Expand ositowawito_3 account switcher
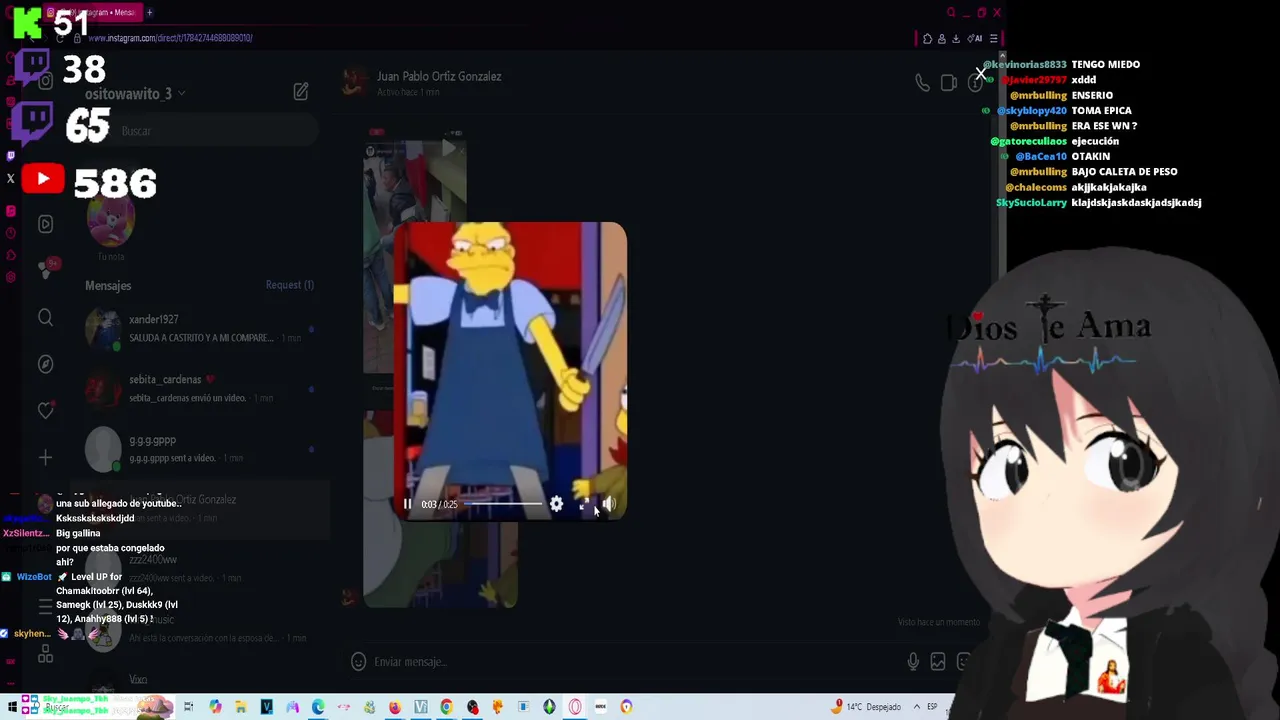The height and width of the screenshot is (720, 1280). tap(135, 93)
